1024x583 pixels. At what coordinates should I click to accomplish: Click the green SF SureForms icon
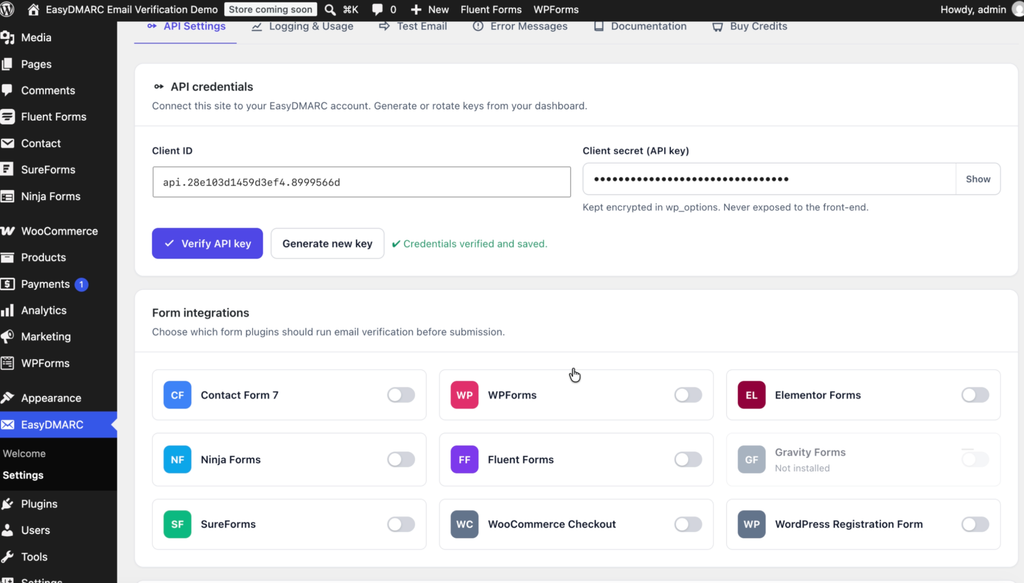point(177,524)
